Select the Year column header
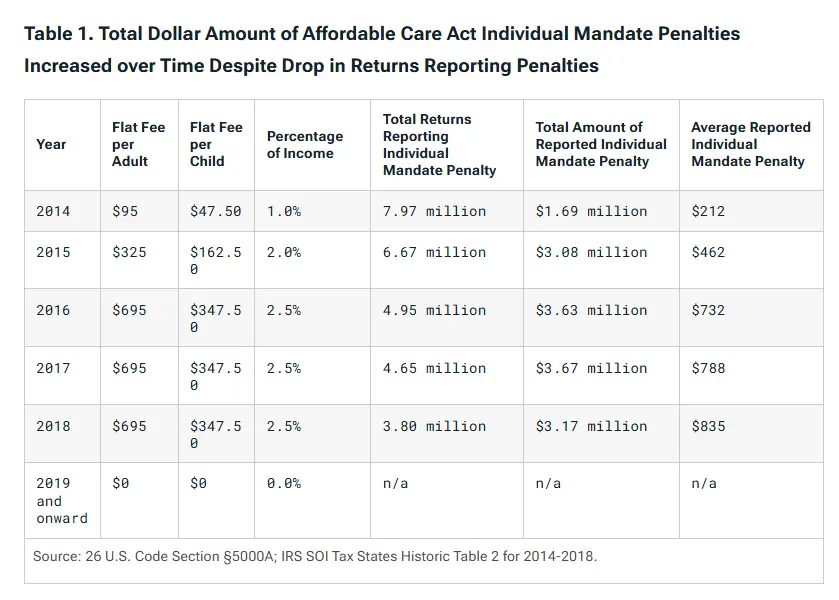Image resolution: width=839 pixels, height=600 pixels. click(51, 144)
